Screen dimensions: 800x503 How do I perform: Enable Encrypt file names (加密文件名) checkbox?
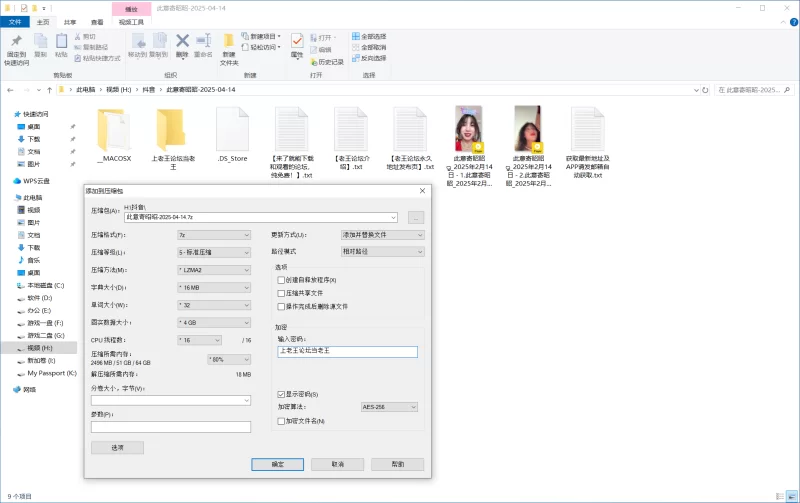(x=281, y=421)
